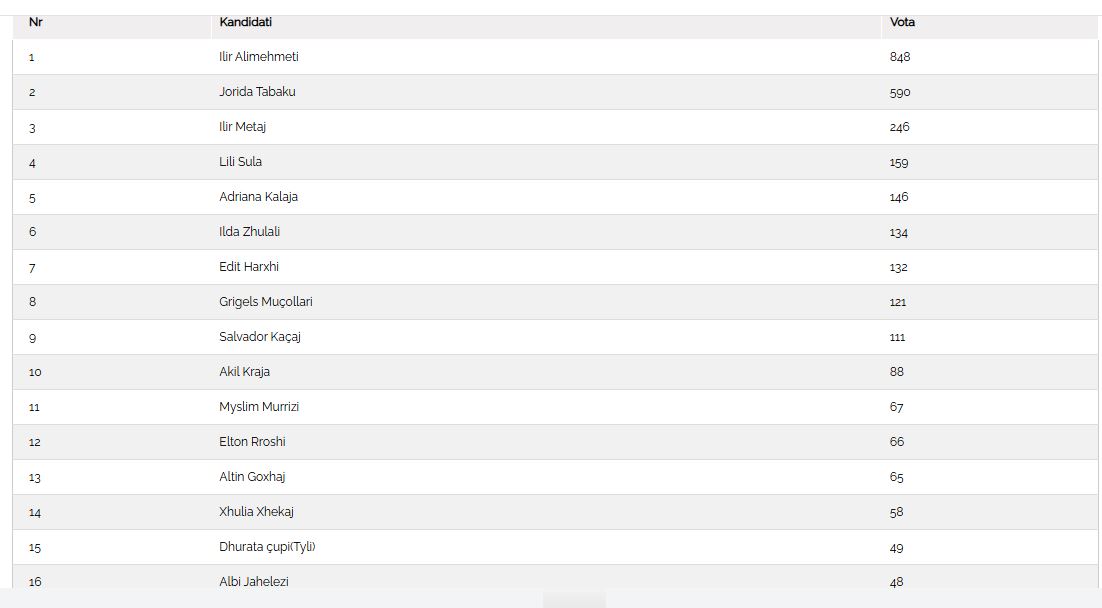Click the Albi Jahelezi name
This screenshot has width=1102, height=608.
254,582
